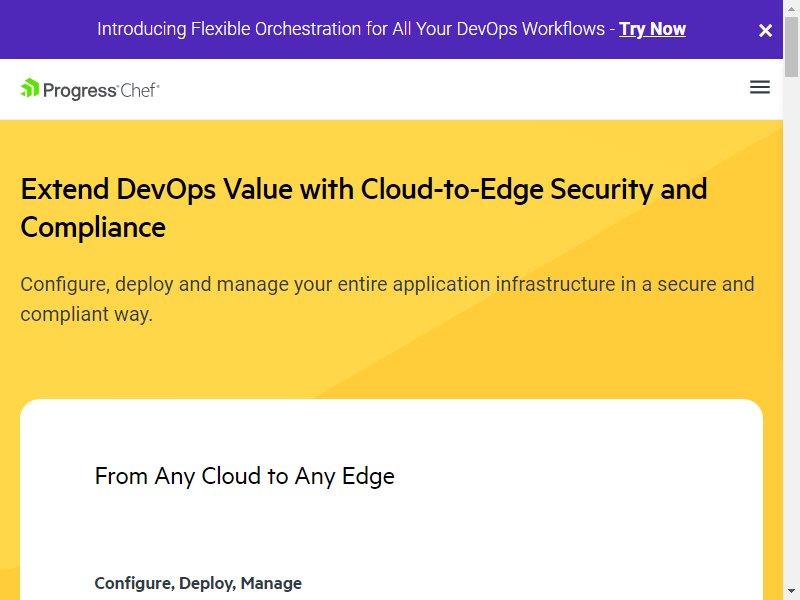Open the hamburger navigation menu
This screenshot has height=600, width=800.
(760, 87)
